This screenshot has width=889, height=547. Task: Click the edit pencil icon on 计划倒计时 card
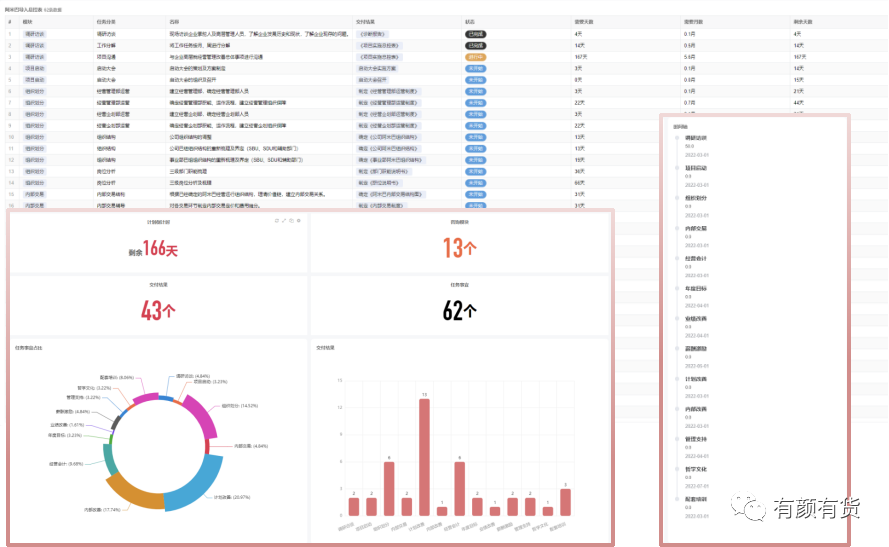[x=285, y=221]
